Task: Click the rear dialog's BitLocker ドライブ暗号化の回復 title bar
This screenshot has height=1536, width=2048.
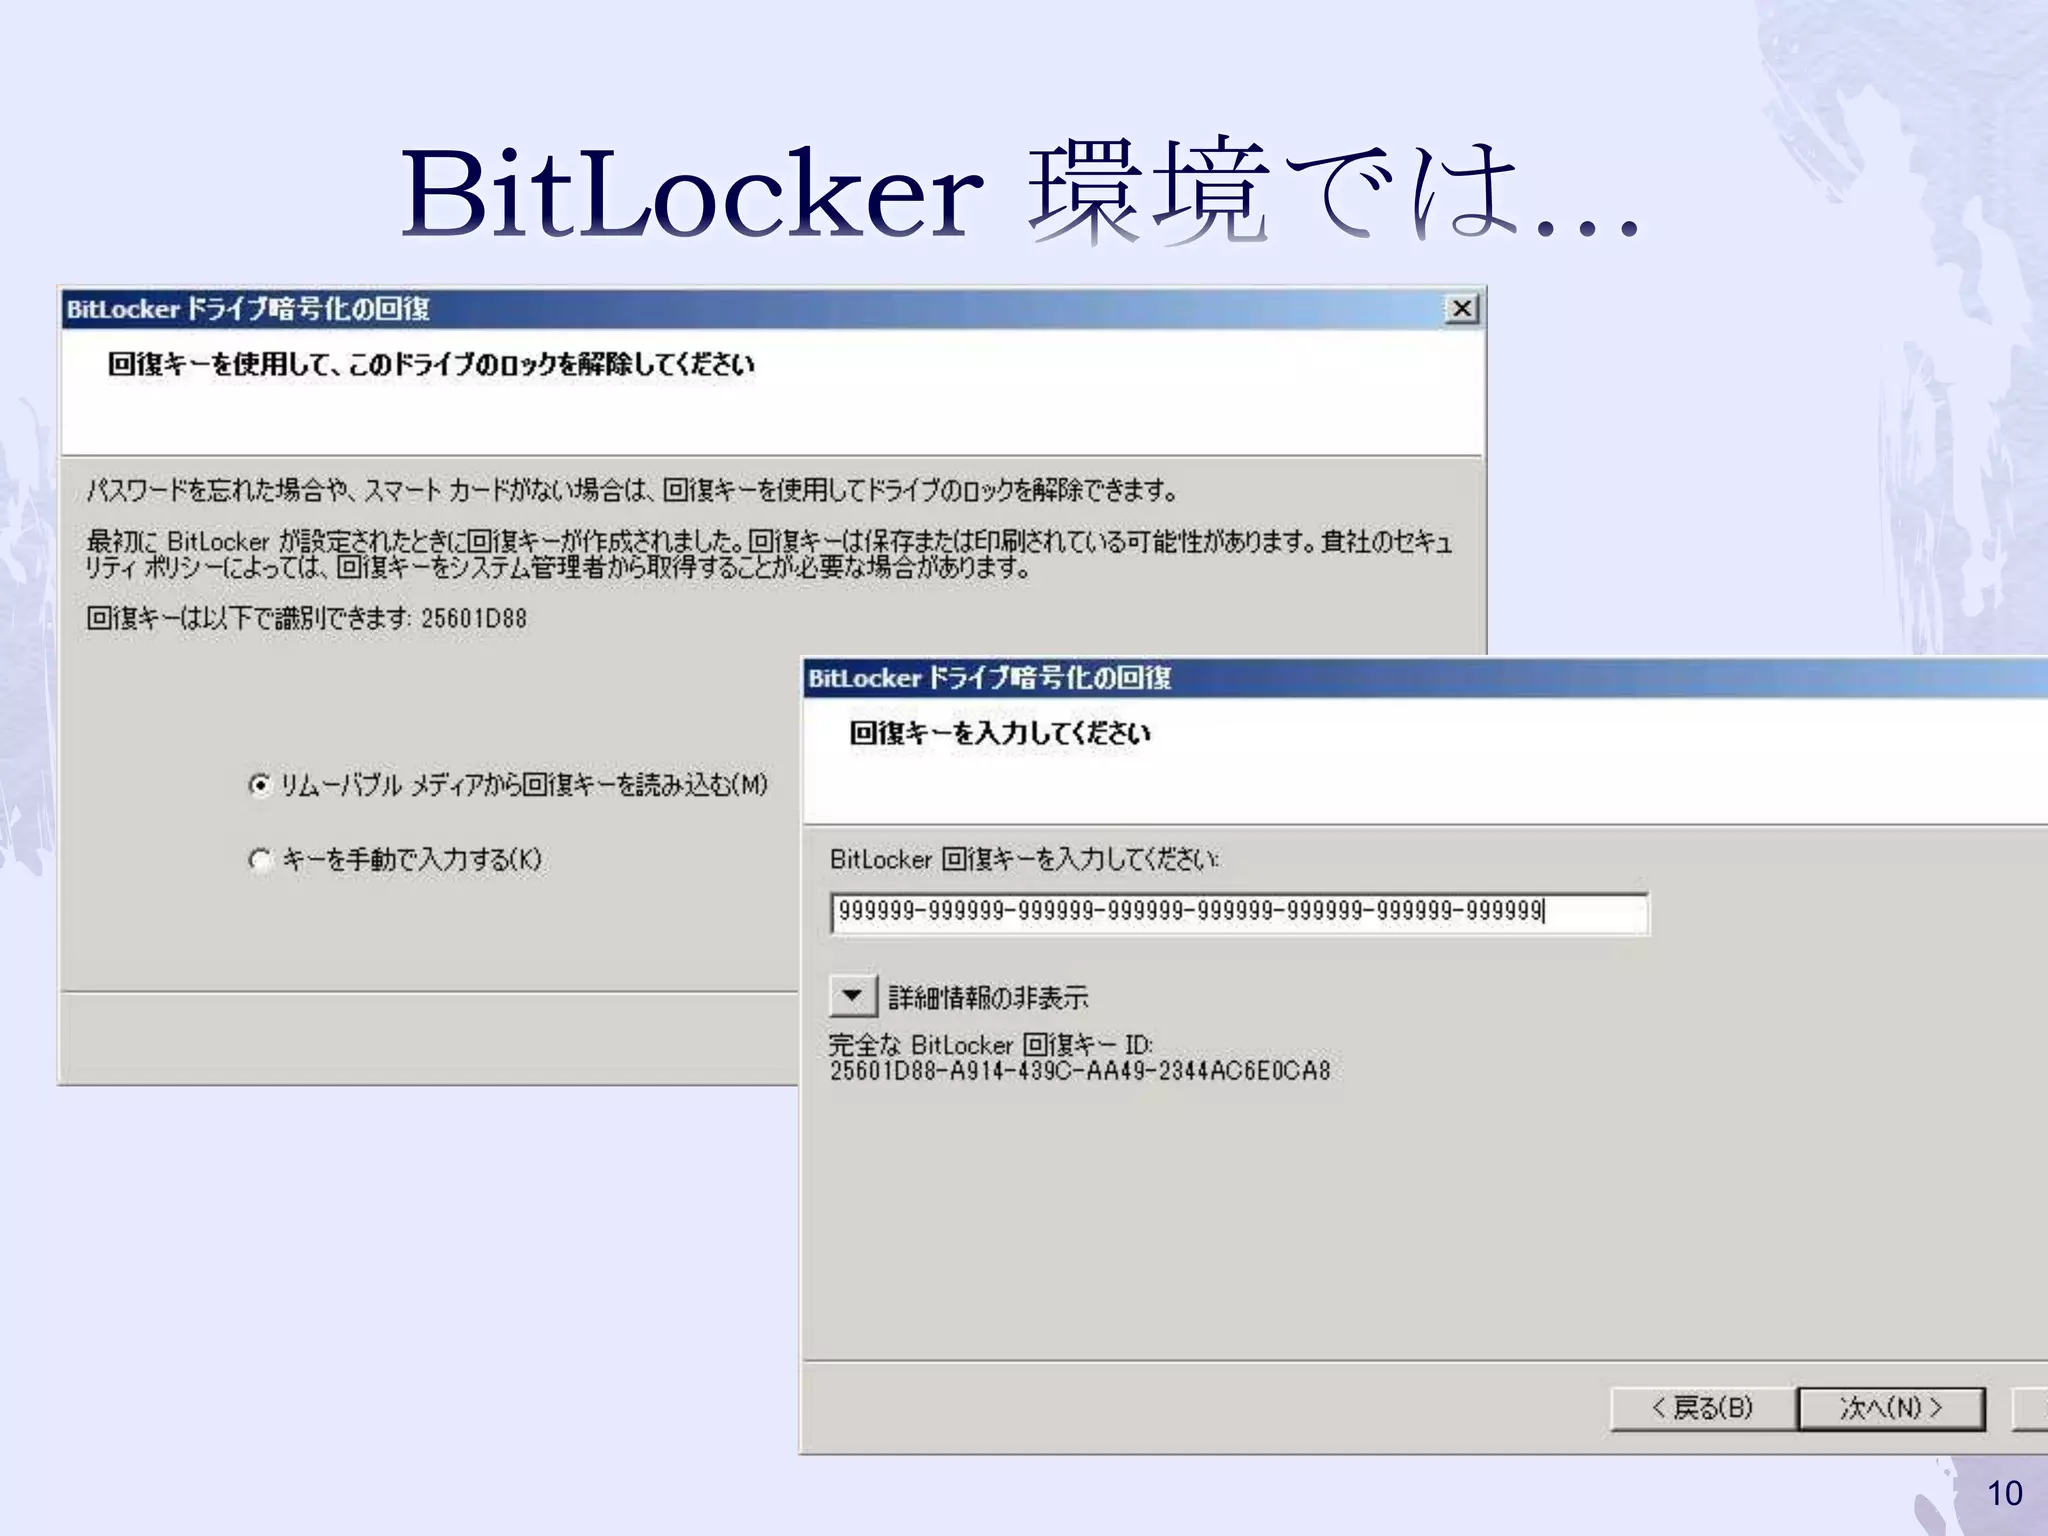Action: tap(771, 309)
